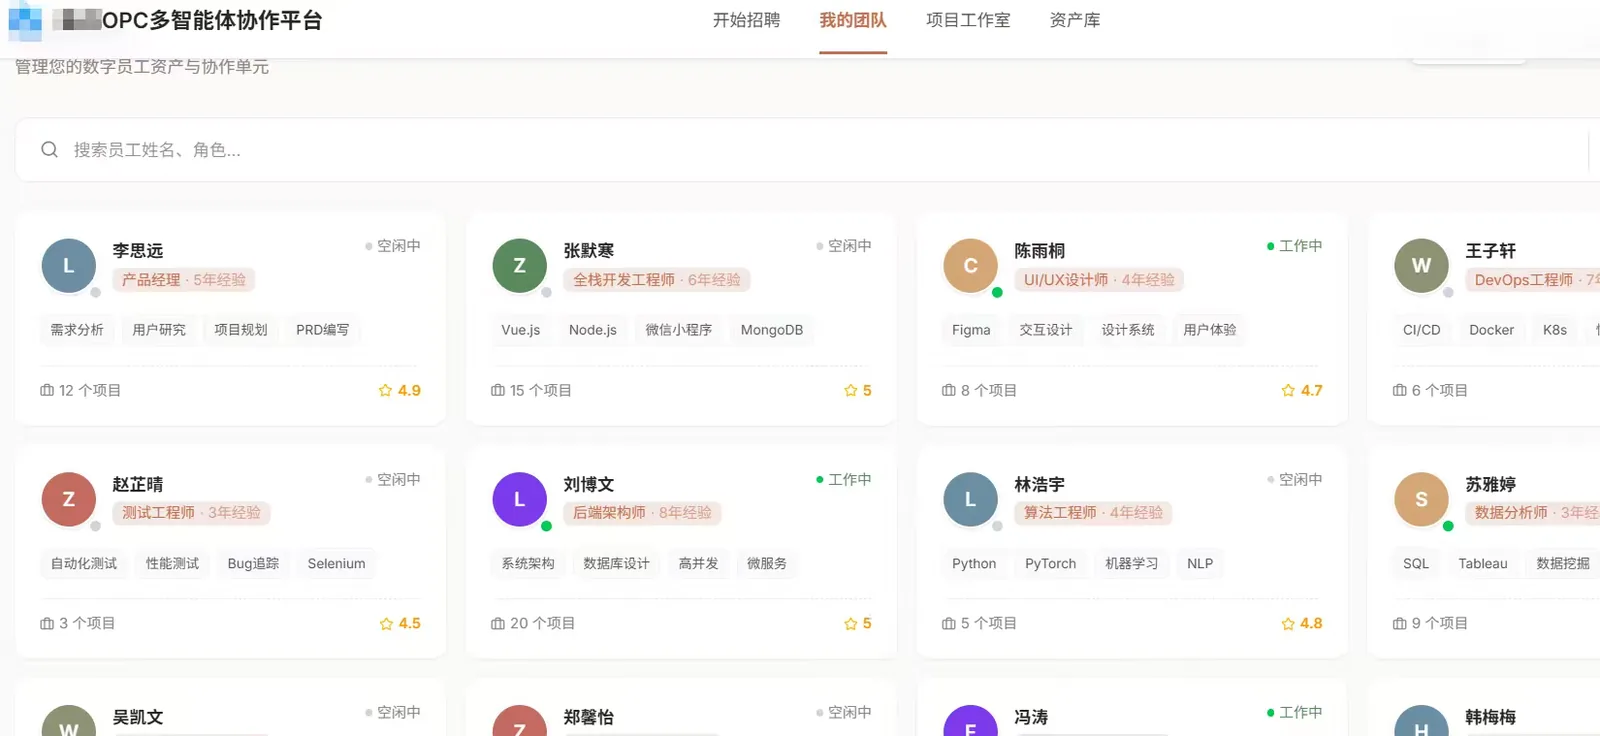The image size is (1600, 736).
Task: Click the 后端架构师 · 8年经验 badge
Action: (642, 513)
